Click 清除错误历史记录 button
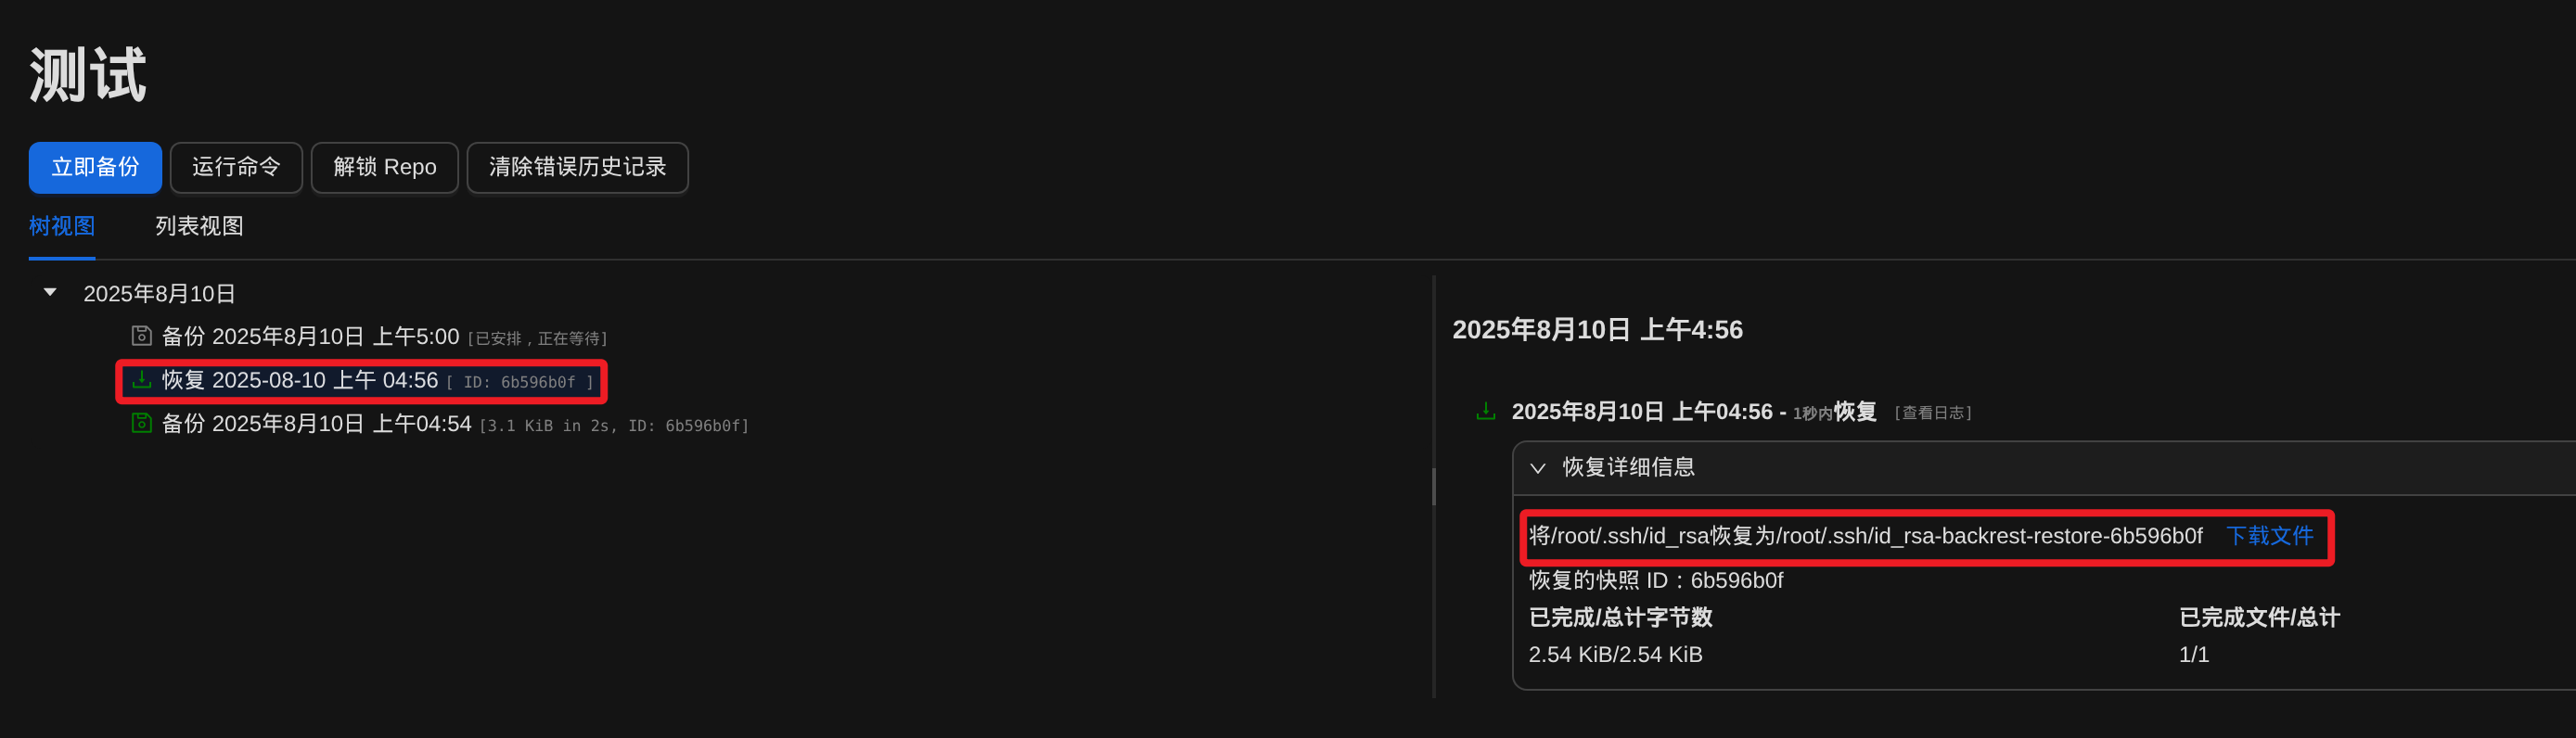2576x738 pixels. tap(578, 167)
